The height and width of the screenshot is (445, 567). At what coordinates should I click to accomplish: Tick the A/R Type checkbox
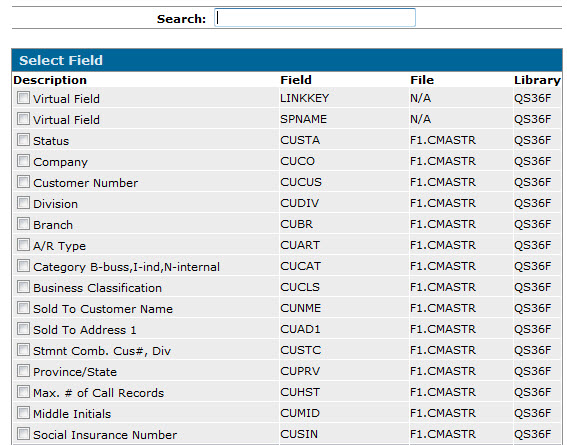24,245
